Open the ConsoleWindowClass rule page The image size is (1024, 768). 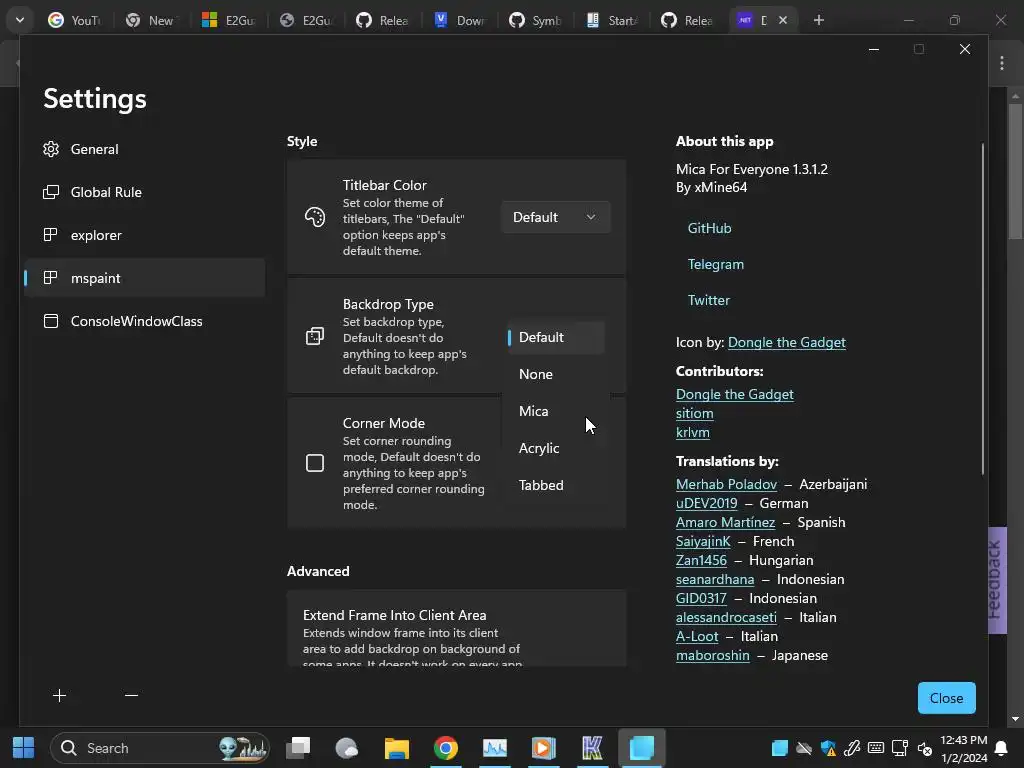(x=144, y=321)
